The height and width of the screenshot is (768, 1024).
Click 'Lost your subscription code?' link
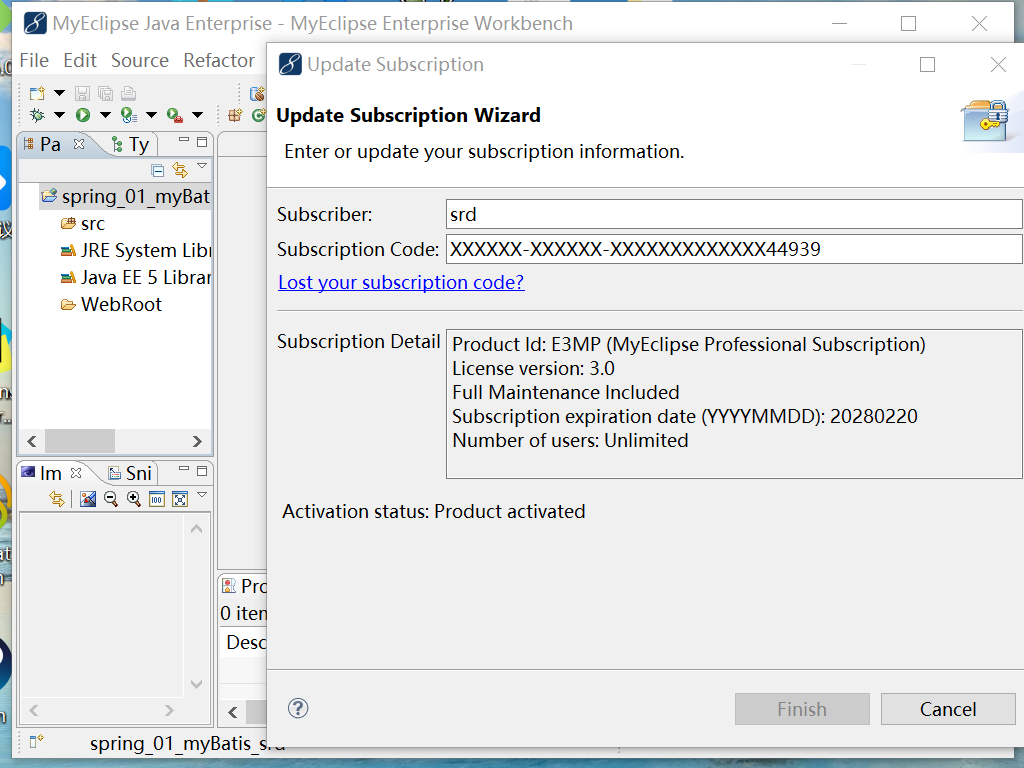(401, 282)
